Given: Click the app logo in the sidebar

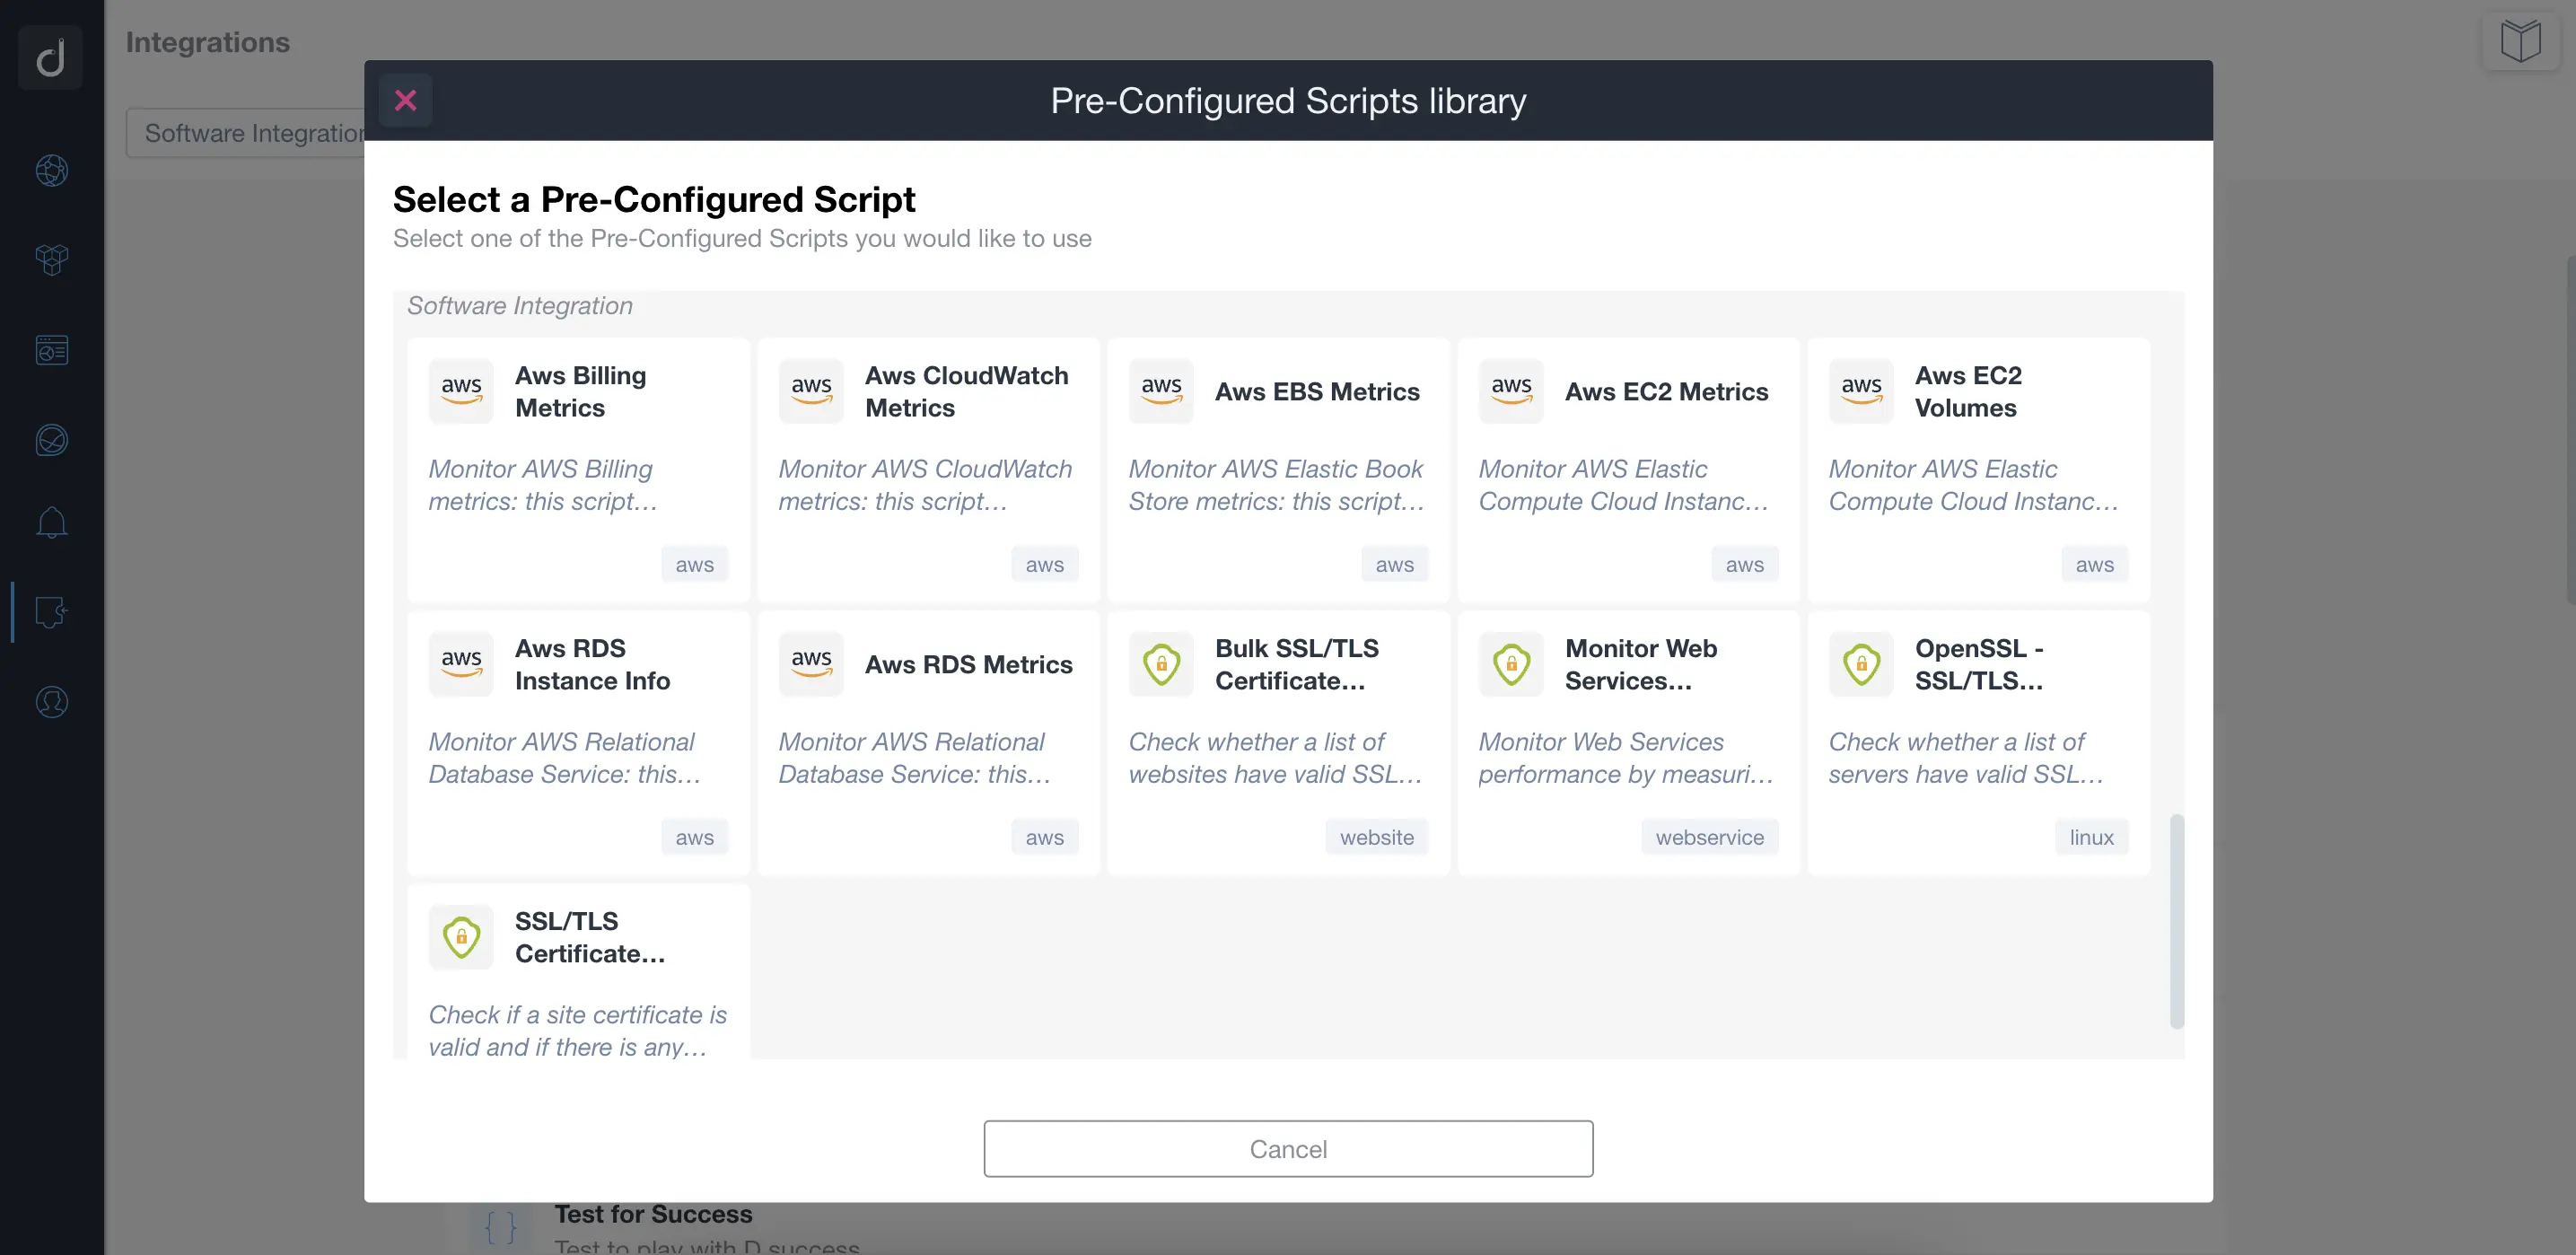Looking at the screenshot, I should pos(50,57).
